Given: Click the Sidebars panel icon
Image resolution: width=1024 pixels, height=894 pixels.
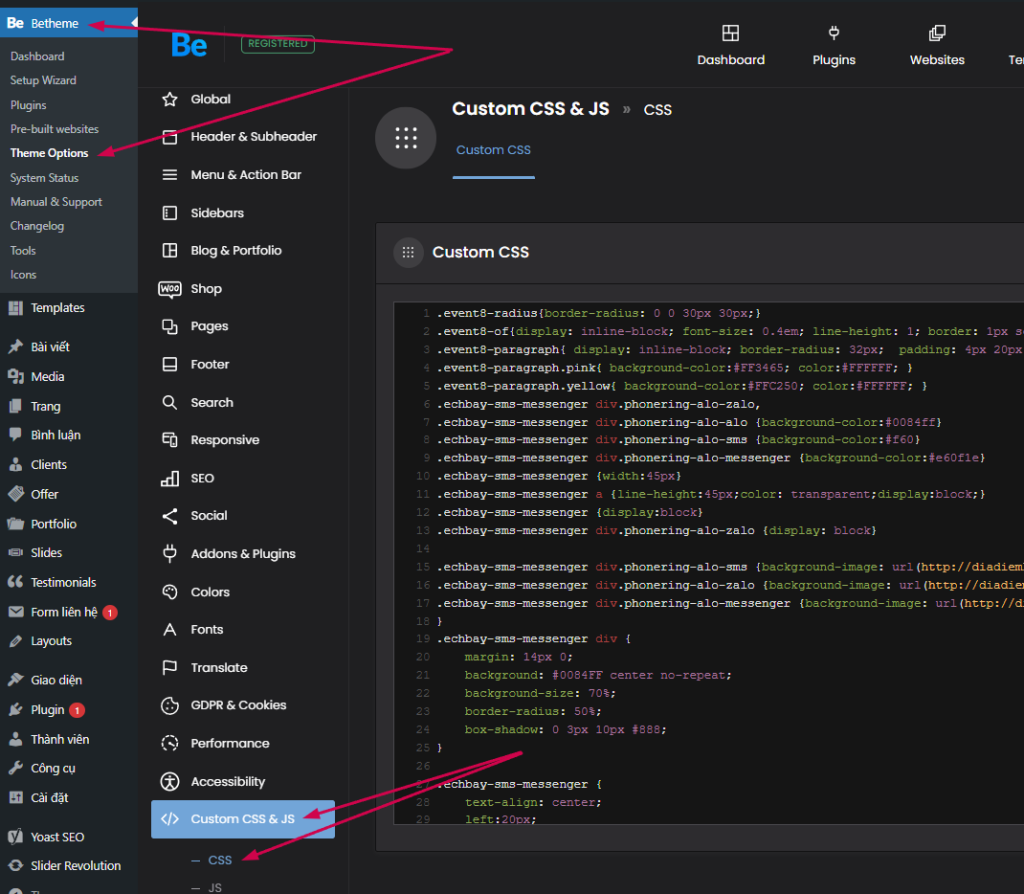Looking at the screenshot, I should click(170, 213).
